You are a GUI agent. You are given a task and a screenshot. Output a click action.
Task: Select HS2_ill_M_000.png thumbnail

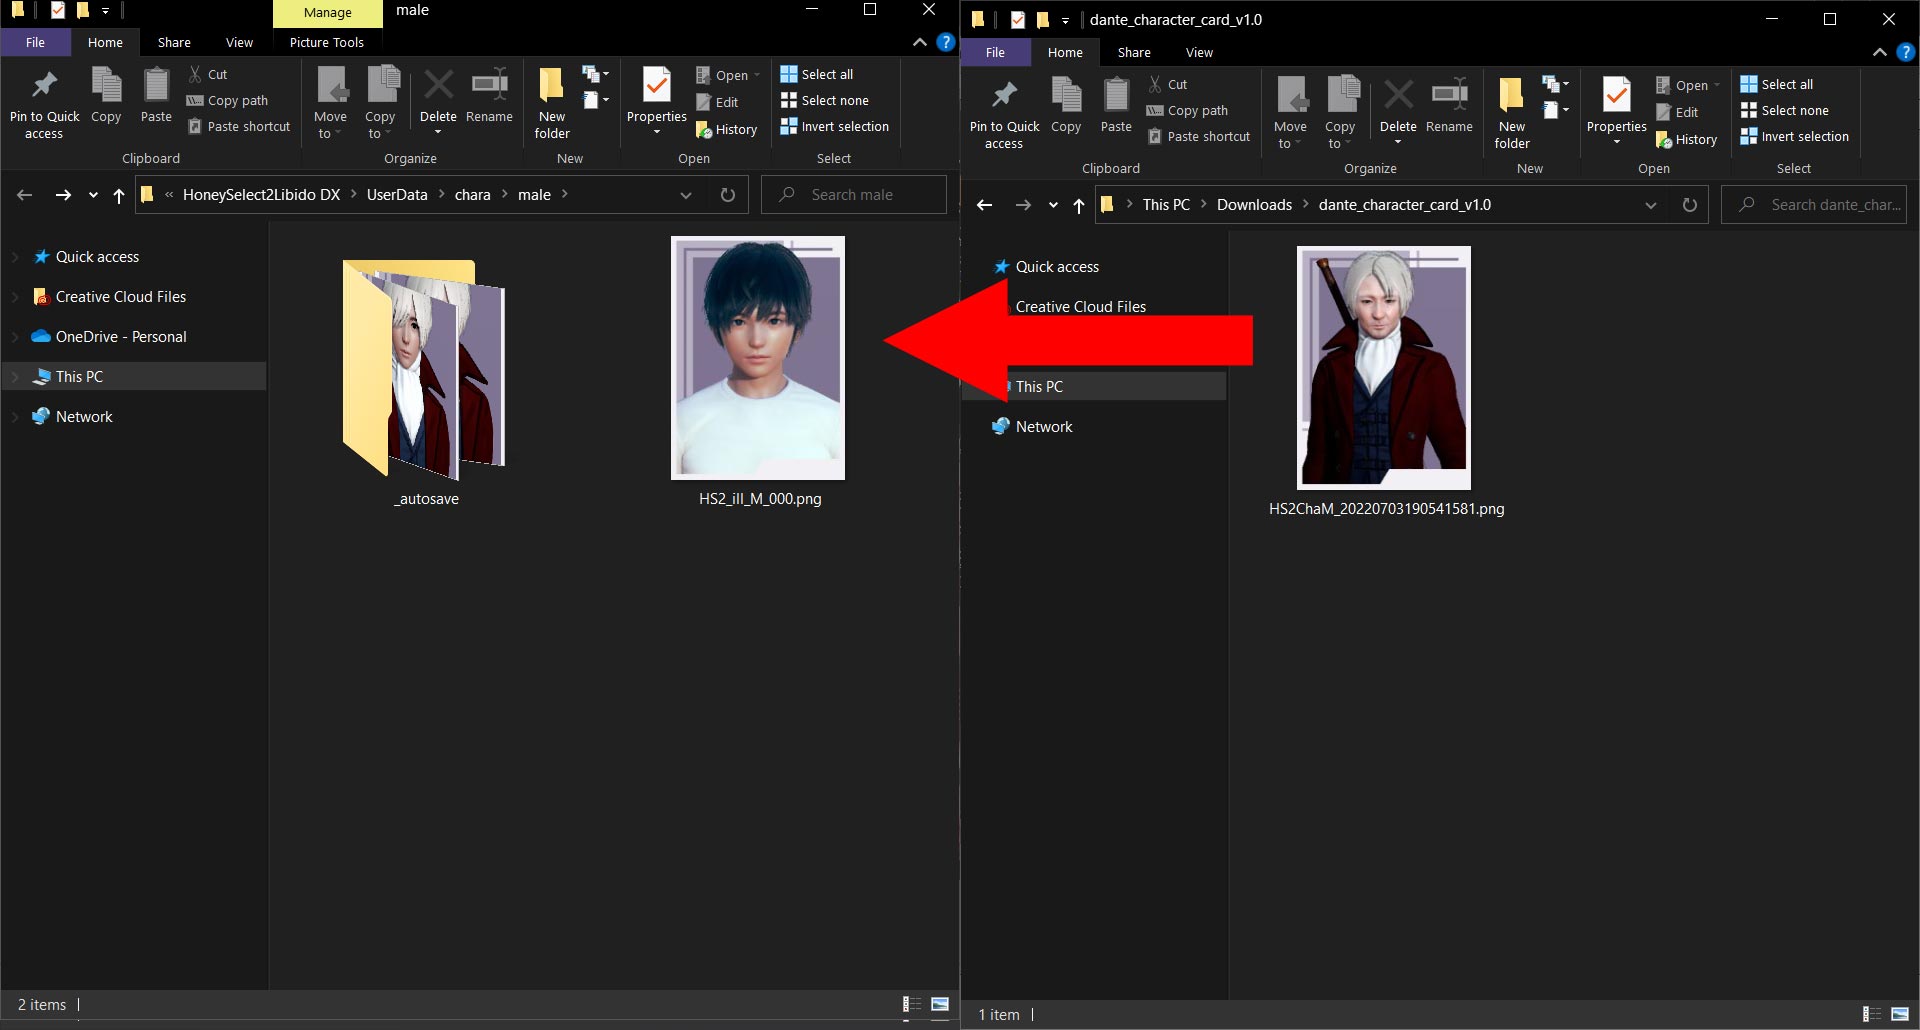(758, 358)
